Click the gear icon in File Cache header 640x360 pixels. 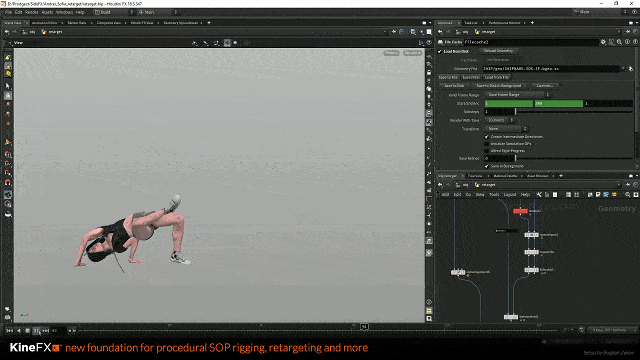tap(603, 42)
